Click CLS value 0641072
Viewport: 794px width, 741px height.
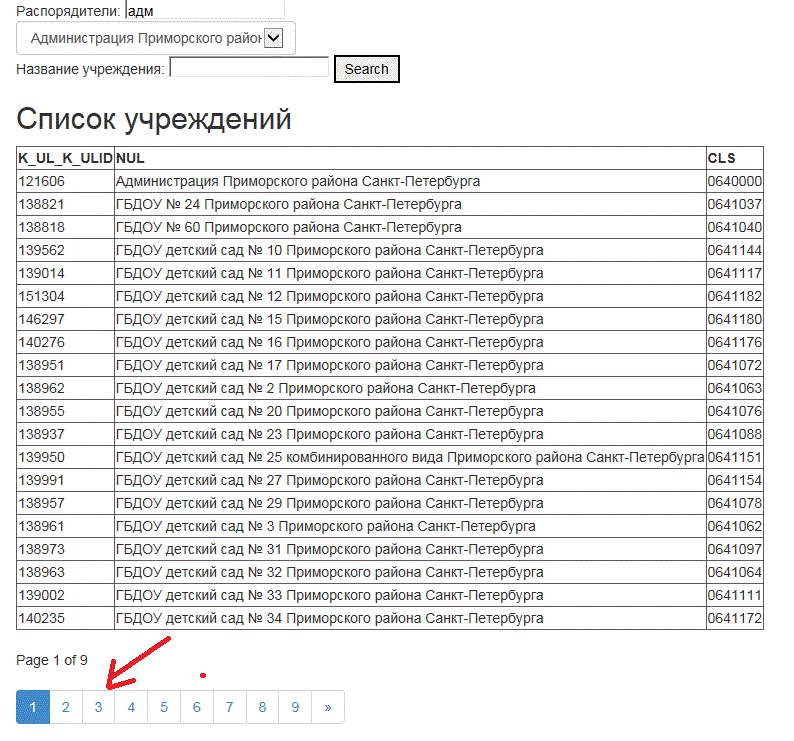coord(735,365)
